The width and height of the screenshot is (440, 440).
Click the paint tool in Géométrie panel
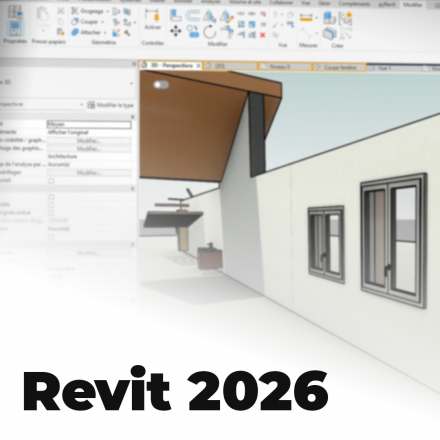(116, 33)
